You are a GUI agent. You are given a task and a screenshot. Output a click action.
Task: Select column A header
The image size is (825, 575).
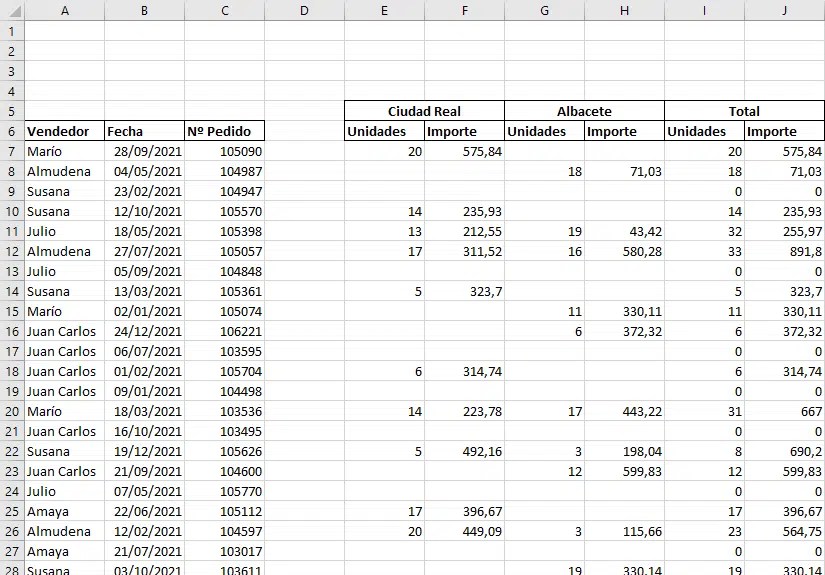(65, 11)
